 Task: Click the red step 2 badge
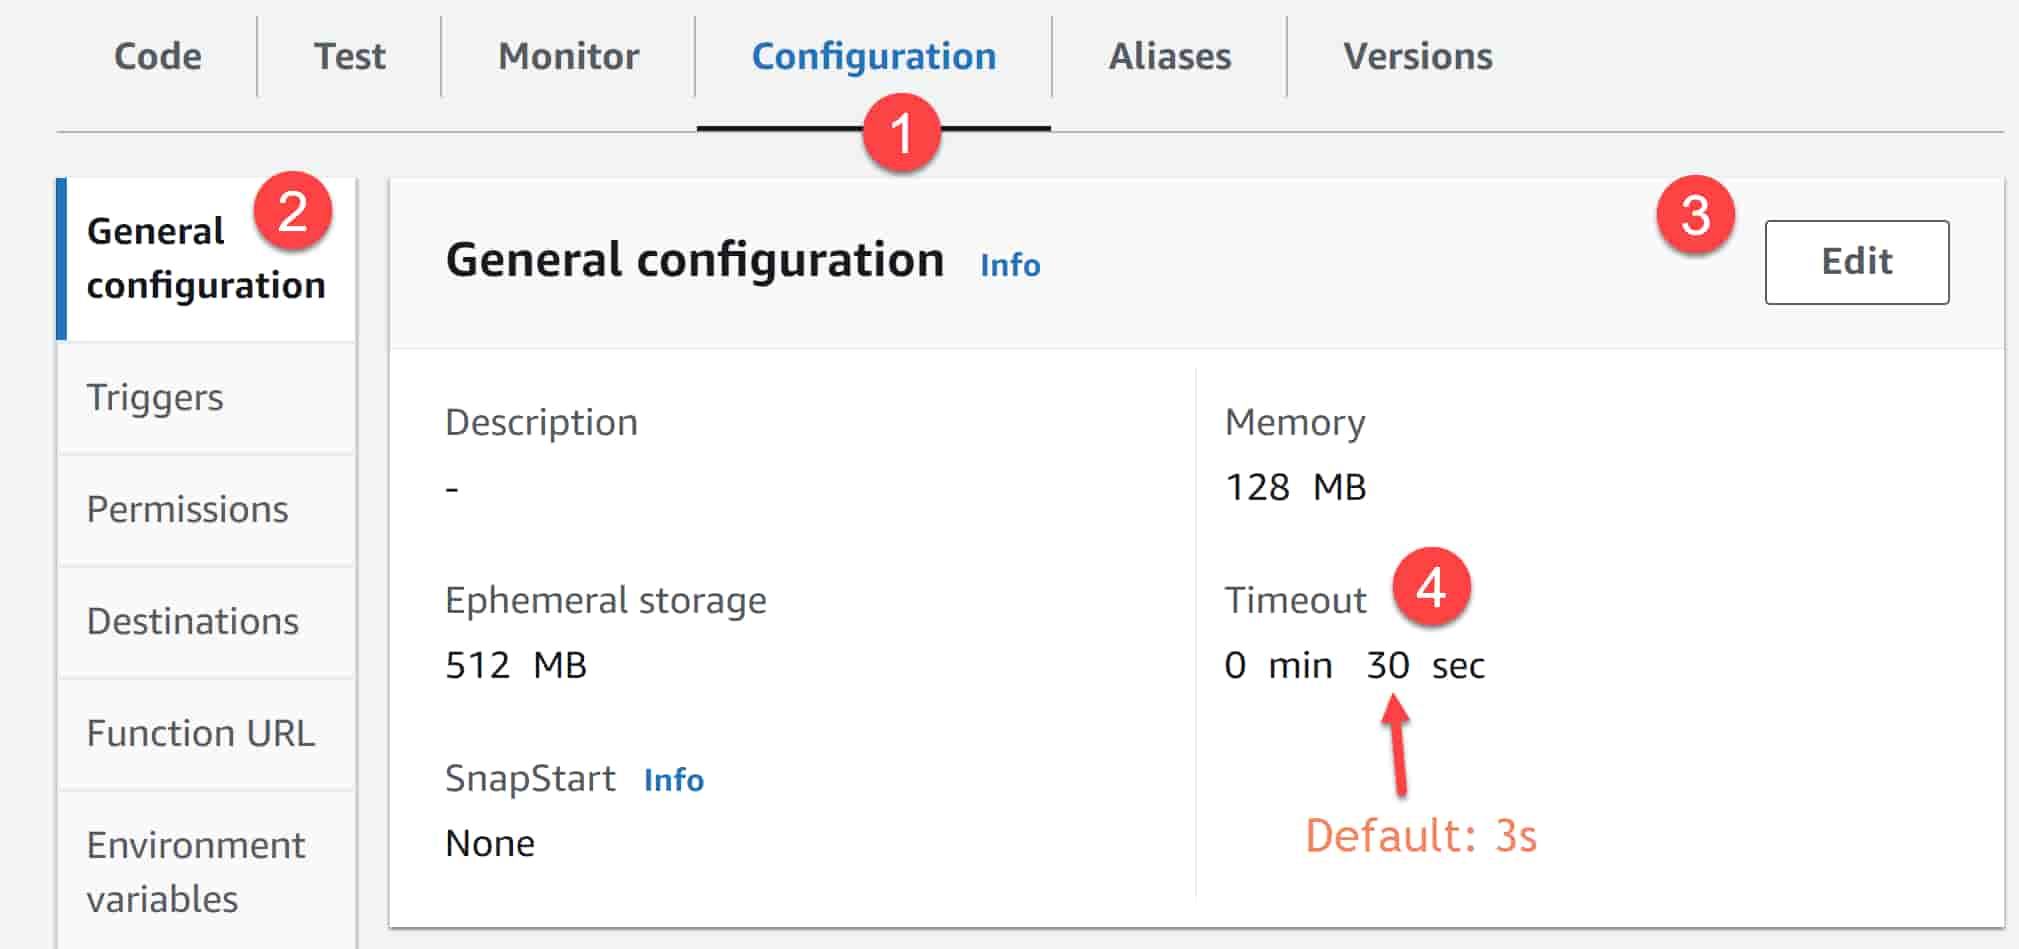click(292, 211)
